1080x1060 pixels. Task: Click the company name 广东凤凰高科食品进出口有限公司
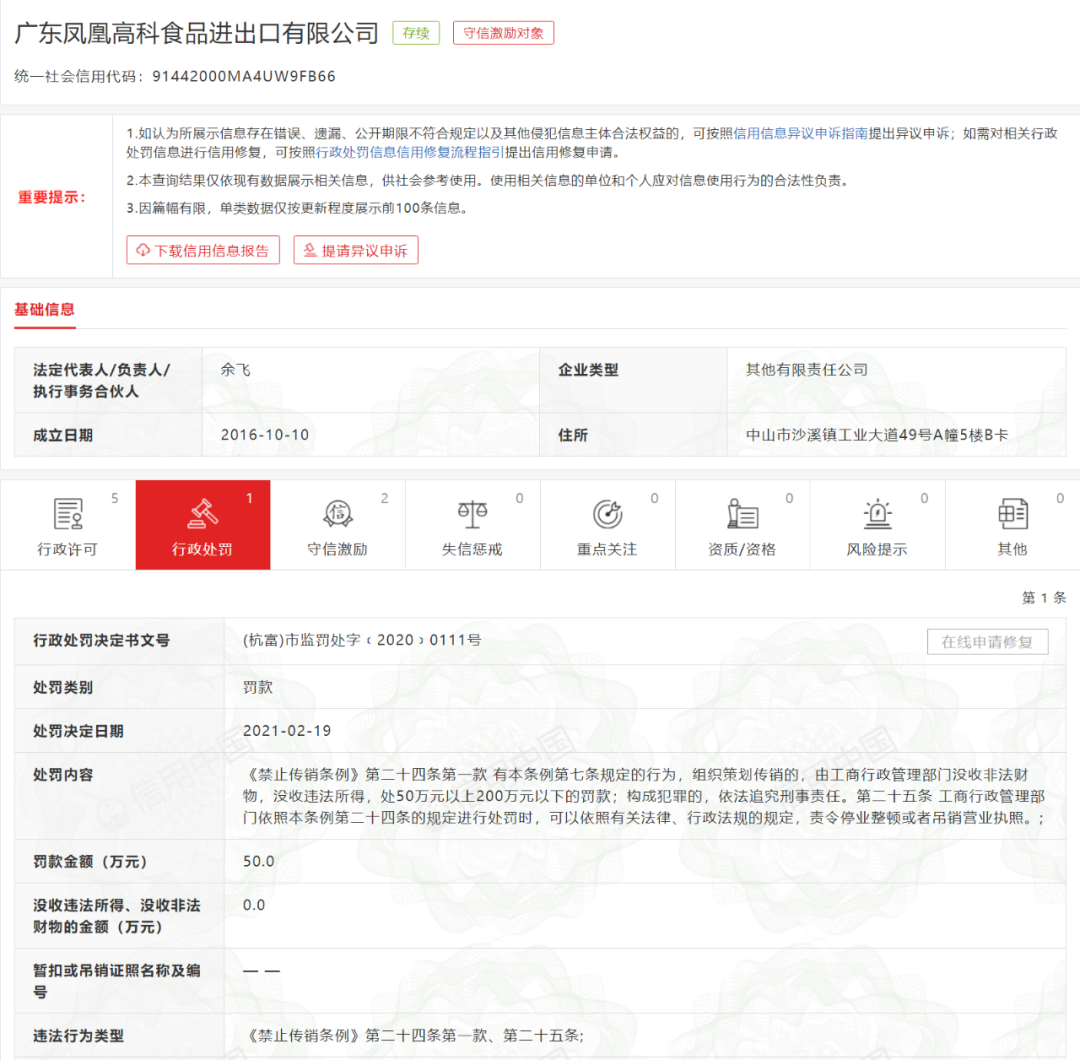coord(196,32)
